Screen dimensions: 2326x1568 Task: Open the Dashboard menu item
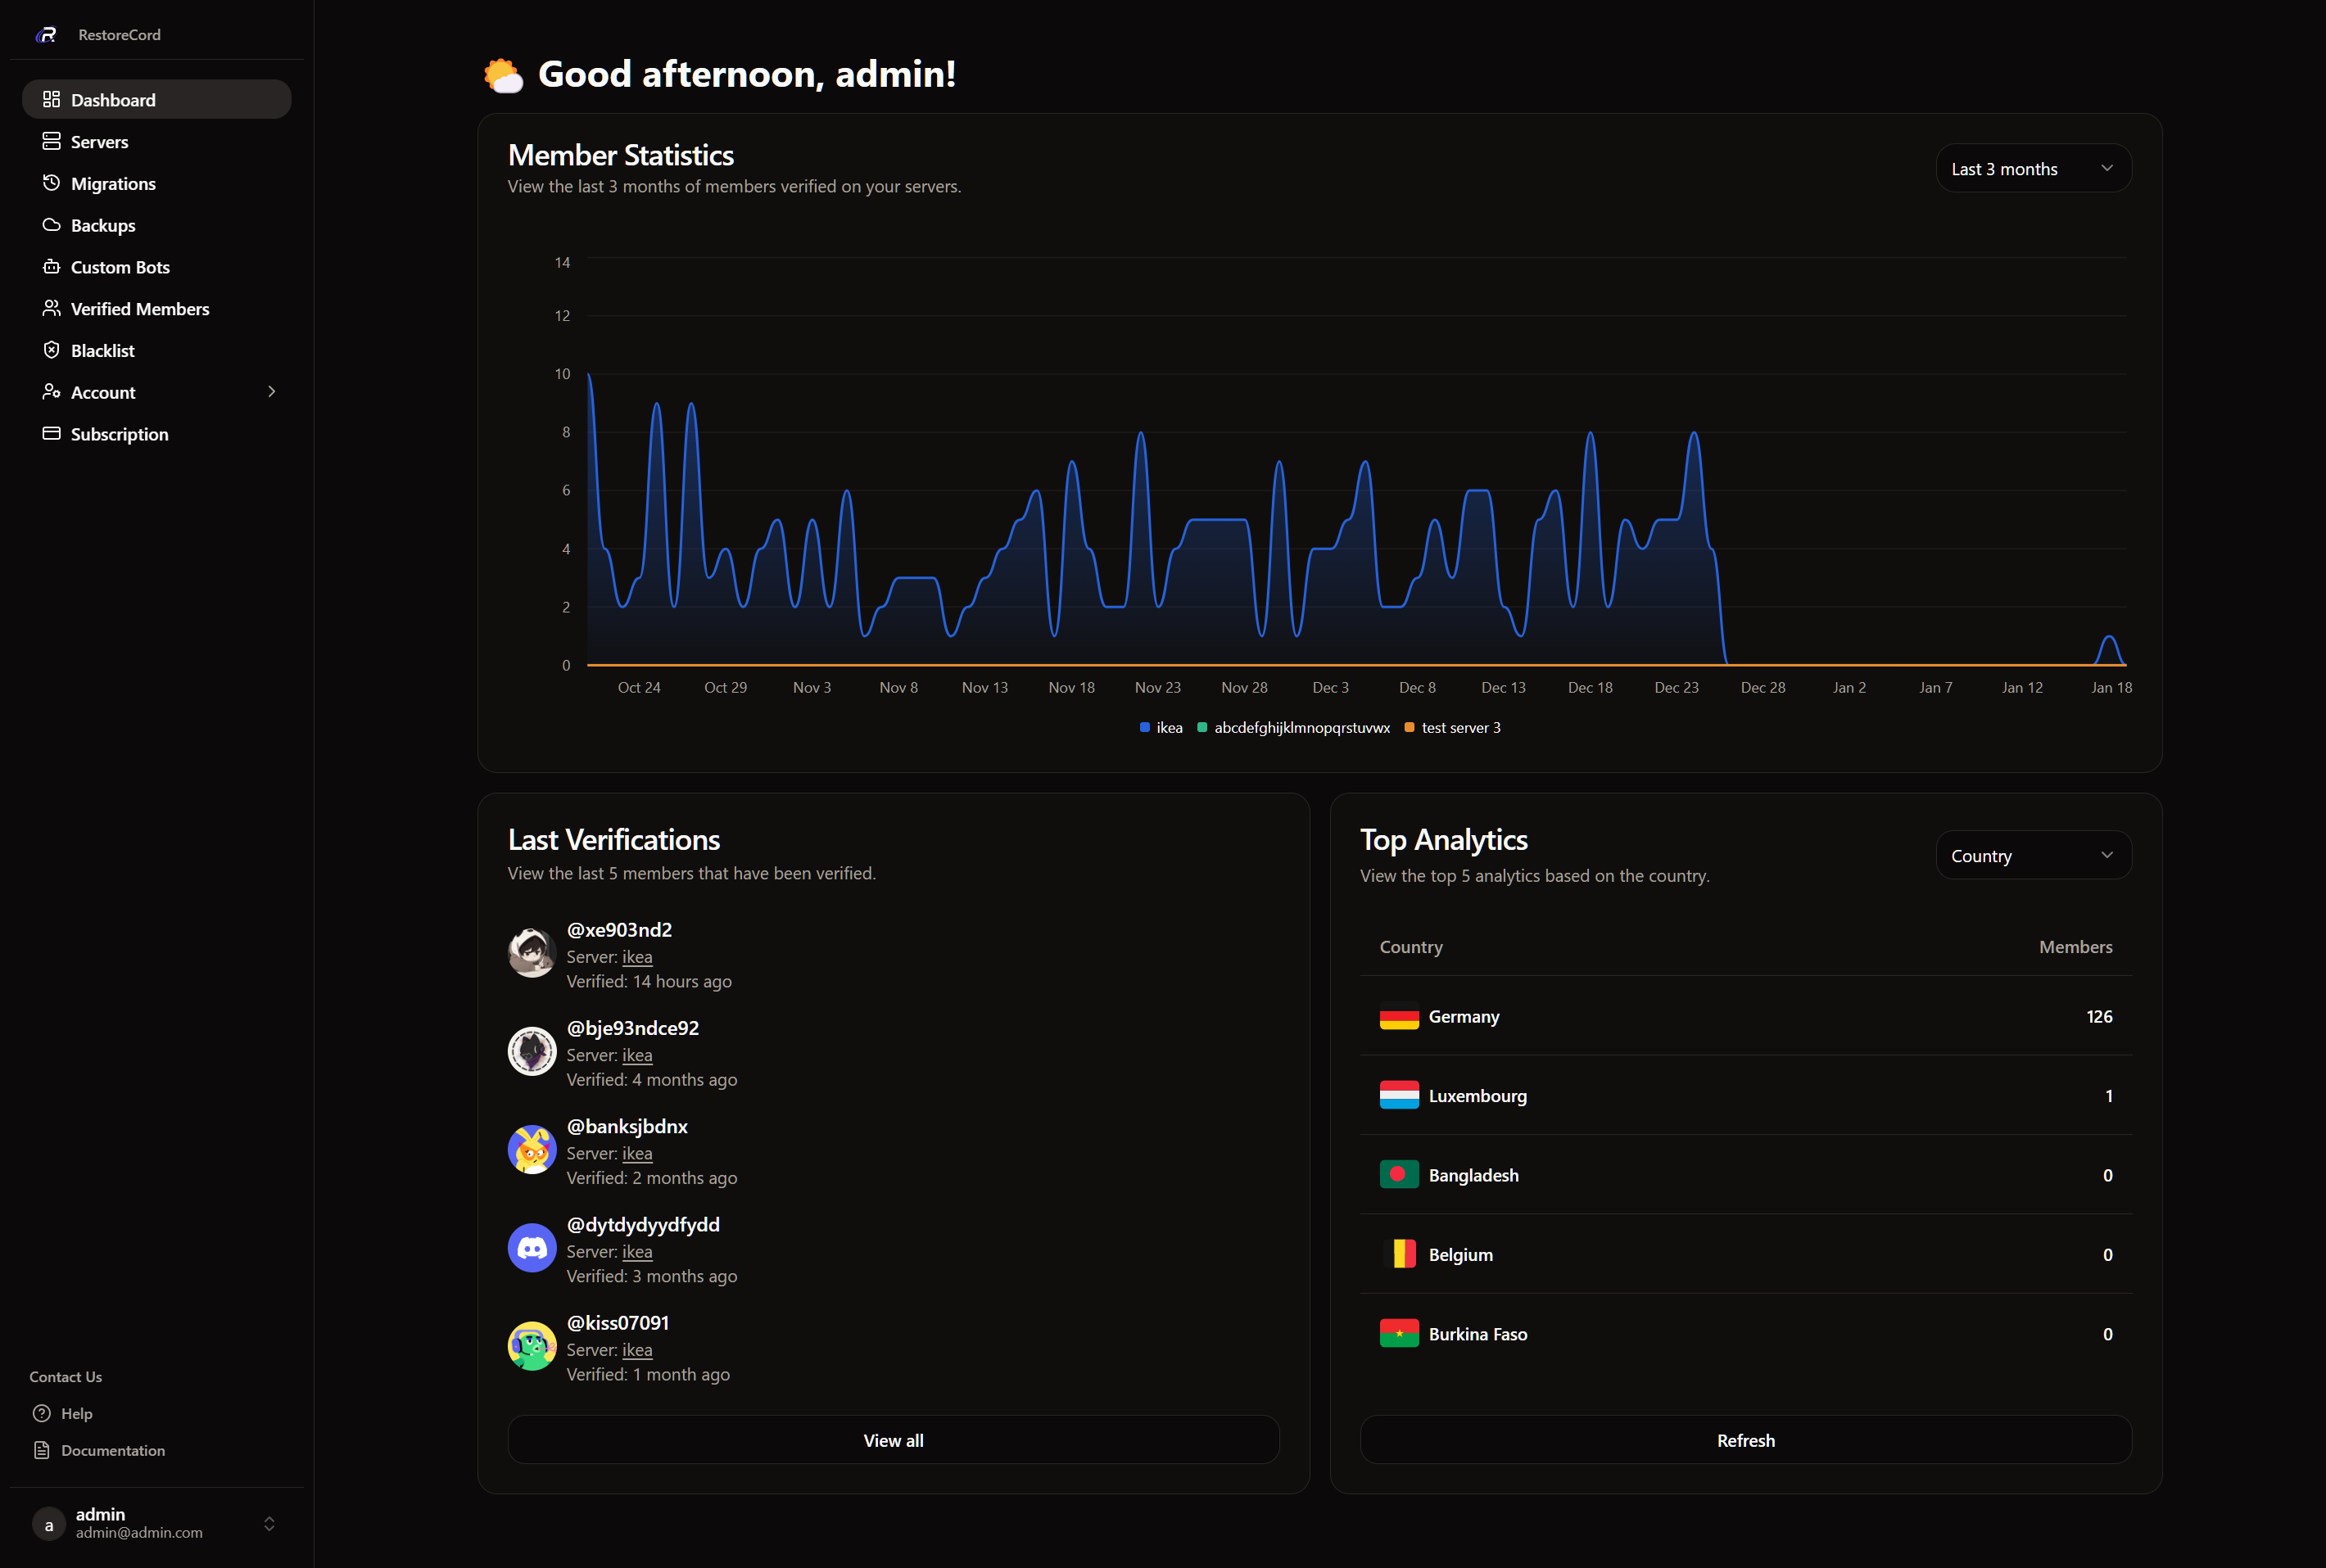(157, 99)
